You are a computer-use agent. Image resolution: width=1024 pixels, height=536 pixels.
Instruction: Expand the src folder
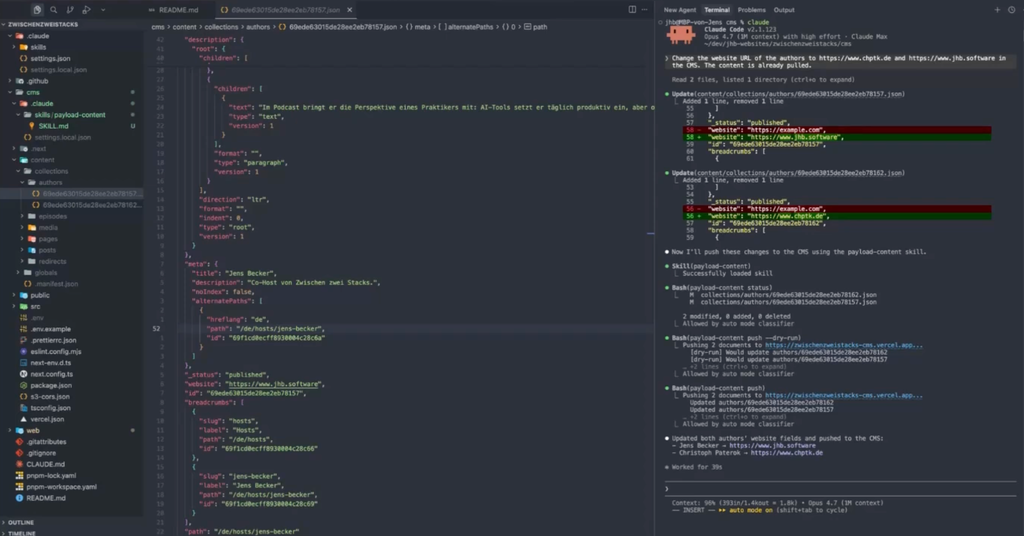pyautogui.click(x=35, y=306)
